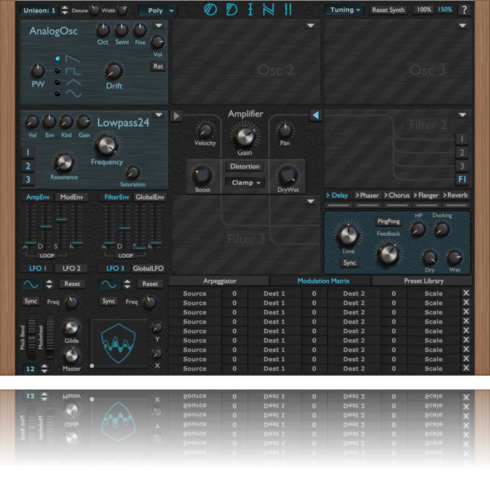Image resolution: width=490 pixels, height=480 pixels.
Task: Click the Delay Feedback knob
Action: 388,254
